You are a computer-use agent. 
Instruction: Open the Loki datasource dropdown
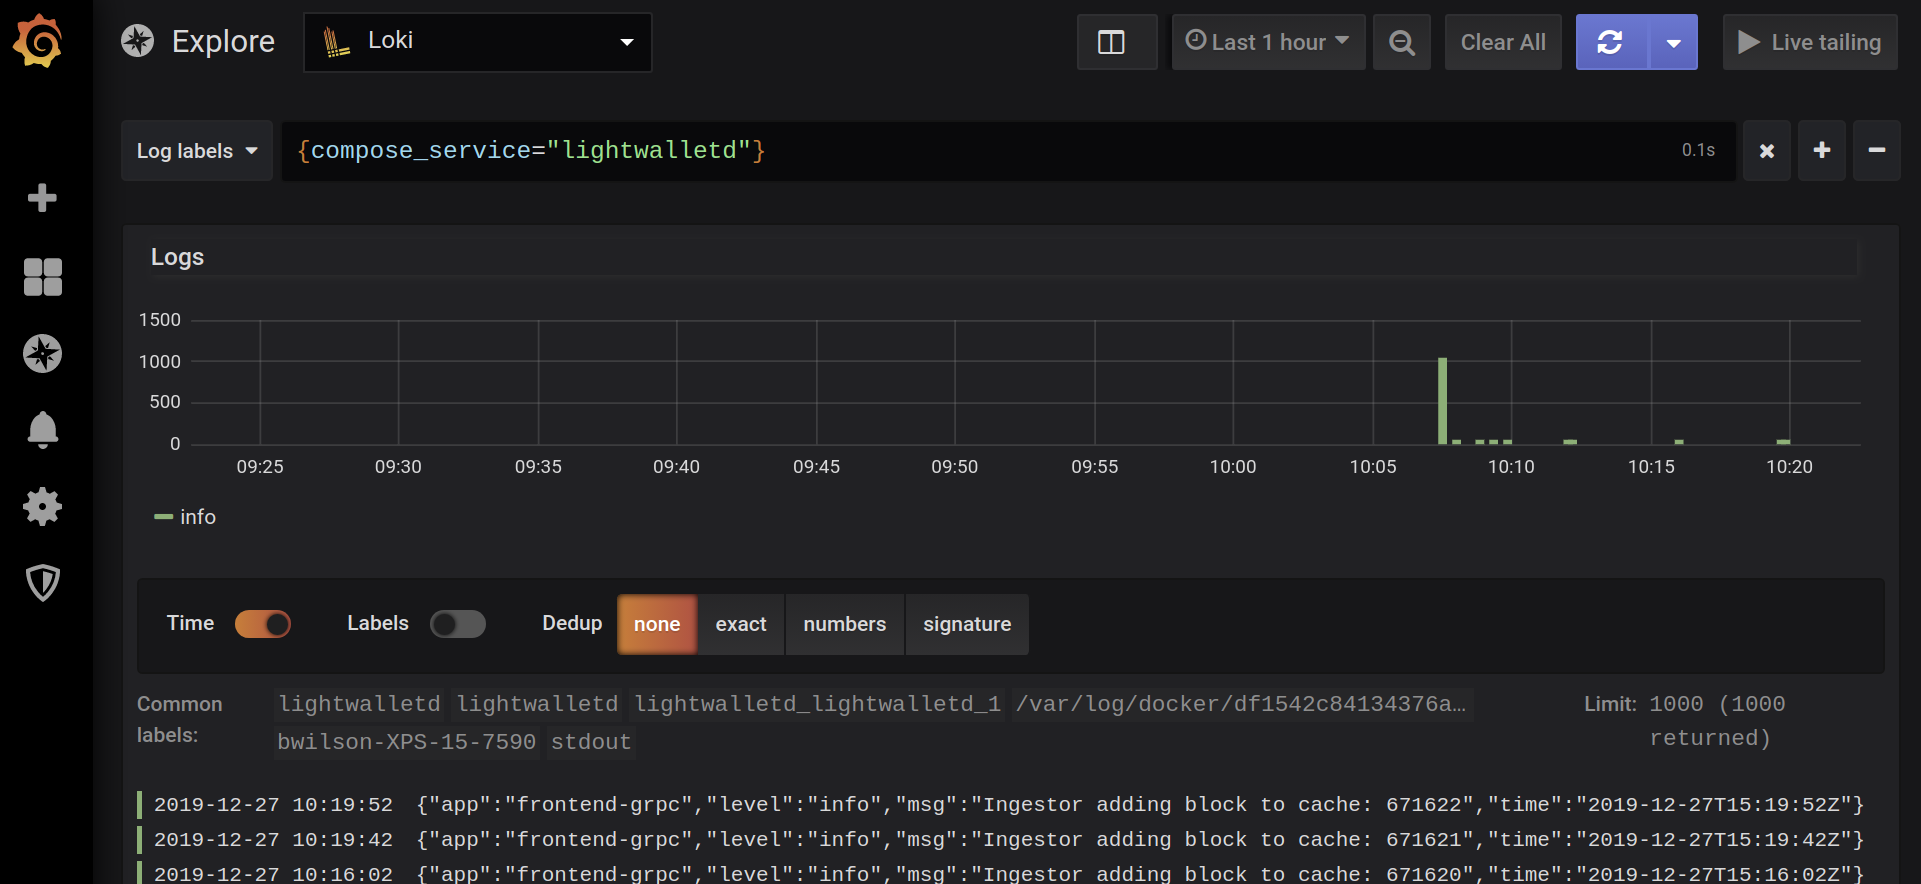pyautogui.click(x=478, y=42)
